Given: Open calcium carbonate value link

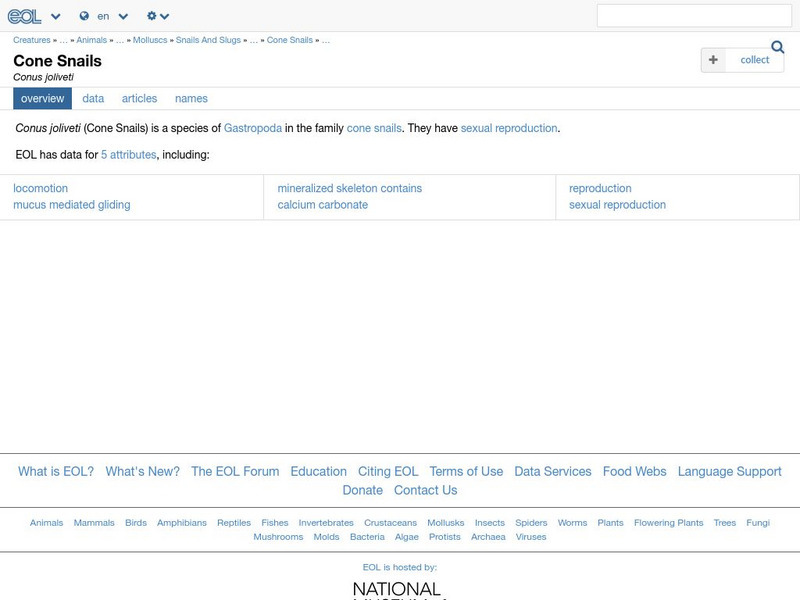Looking at the screenshot, I should (x=322, y=205).
